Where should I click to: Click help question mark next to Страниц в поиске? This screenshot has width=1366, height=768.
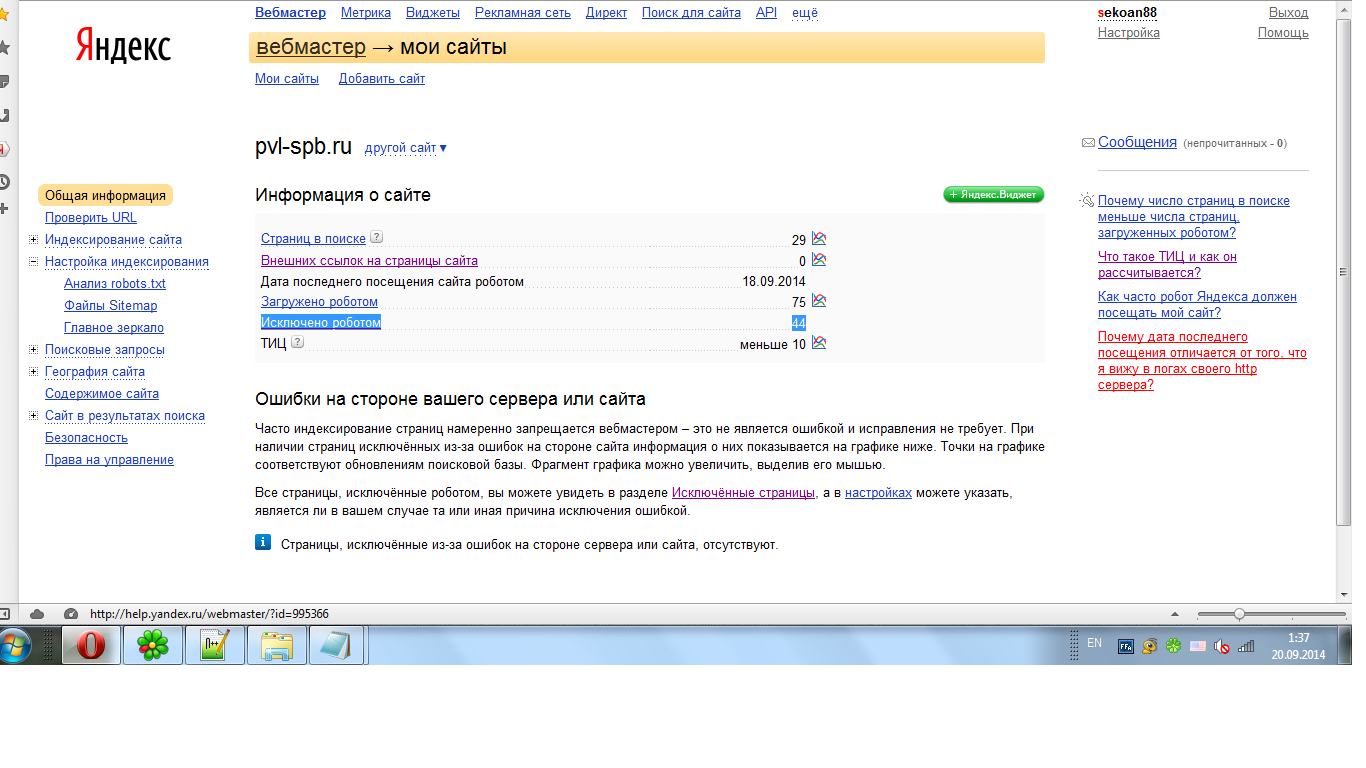click(376, 237)
